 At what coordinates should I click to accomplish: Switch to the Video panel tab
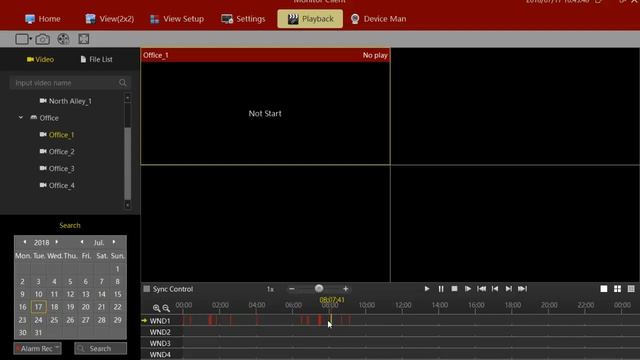tap(40, 59)
